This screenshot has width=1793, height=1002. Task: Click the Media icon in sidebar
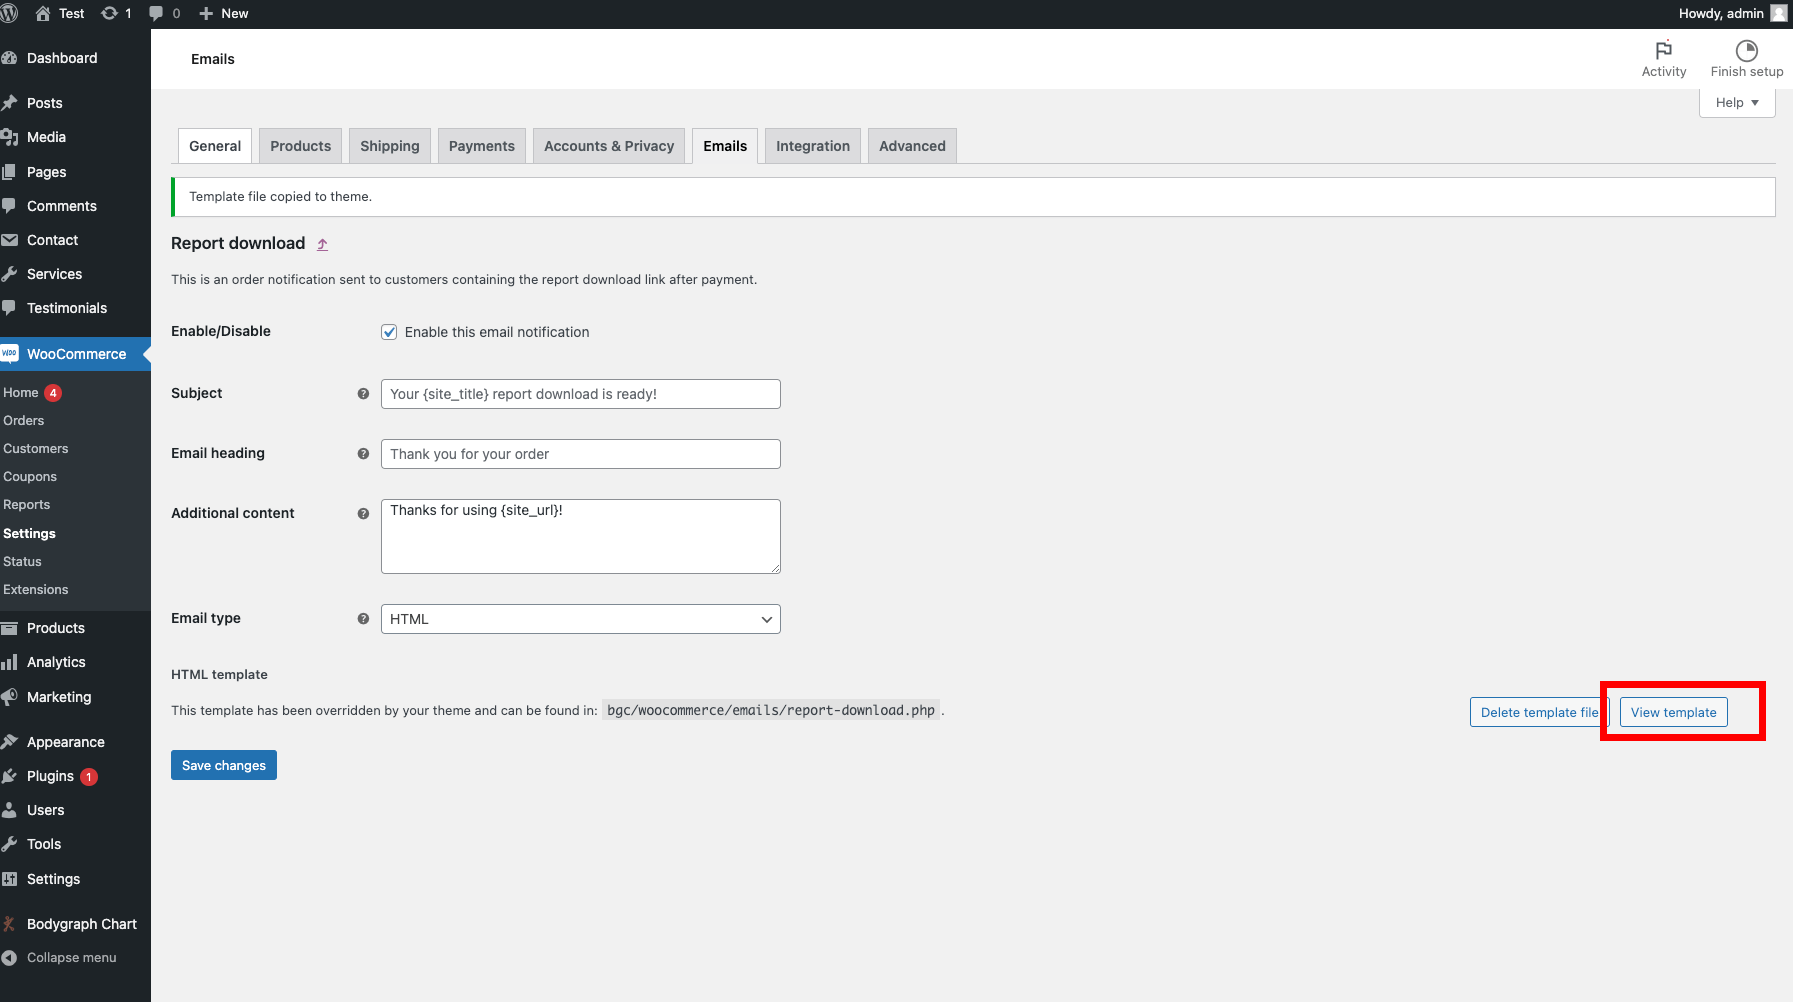click(x=9, y=137)
